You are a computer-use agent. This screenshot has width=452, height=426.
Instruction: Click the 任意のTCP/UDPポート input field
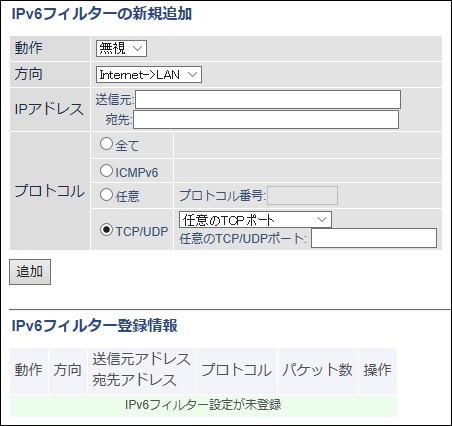[x=374, y=238]
